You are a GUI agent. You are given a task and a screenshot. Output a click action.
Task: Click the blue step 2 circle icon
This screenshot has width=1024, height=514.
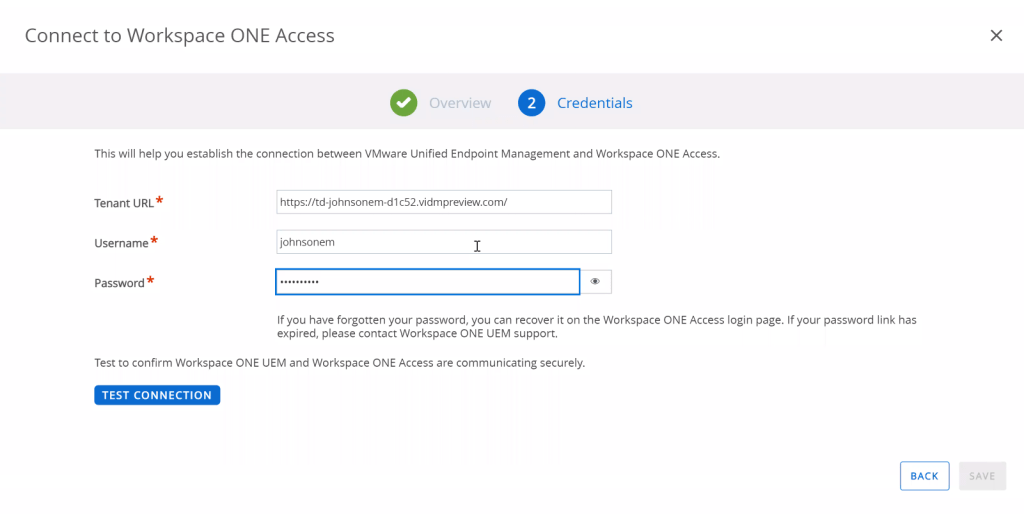click(531, 103)
